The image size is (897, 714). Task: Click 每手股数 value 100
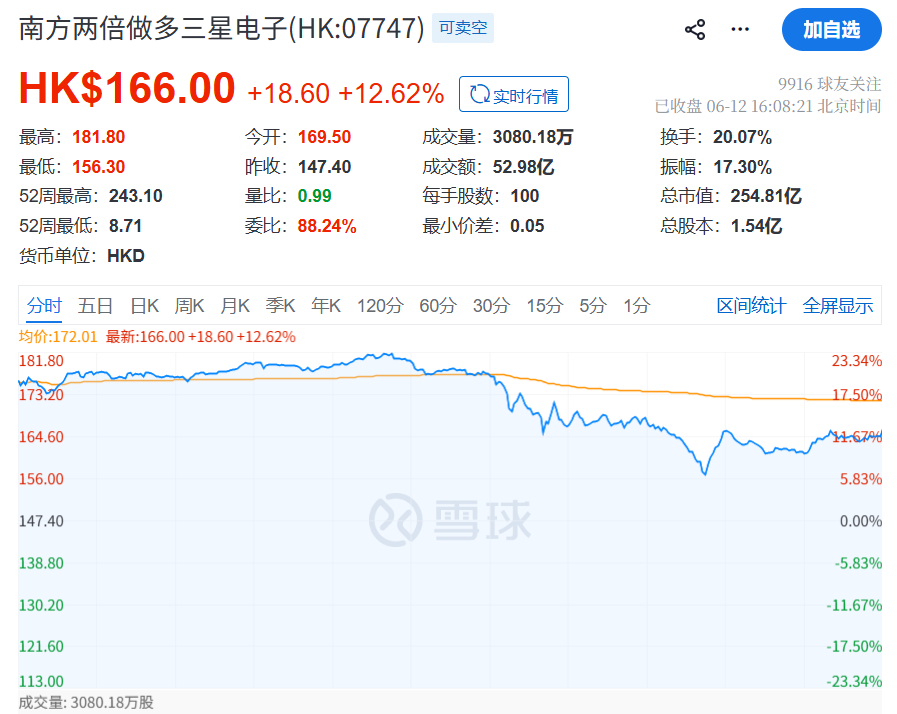click(525, 196)
